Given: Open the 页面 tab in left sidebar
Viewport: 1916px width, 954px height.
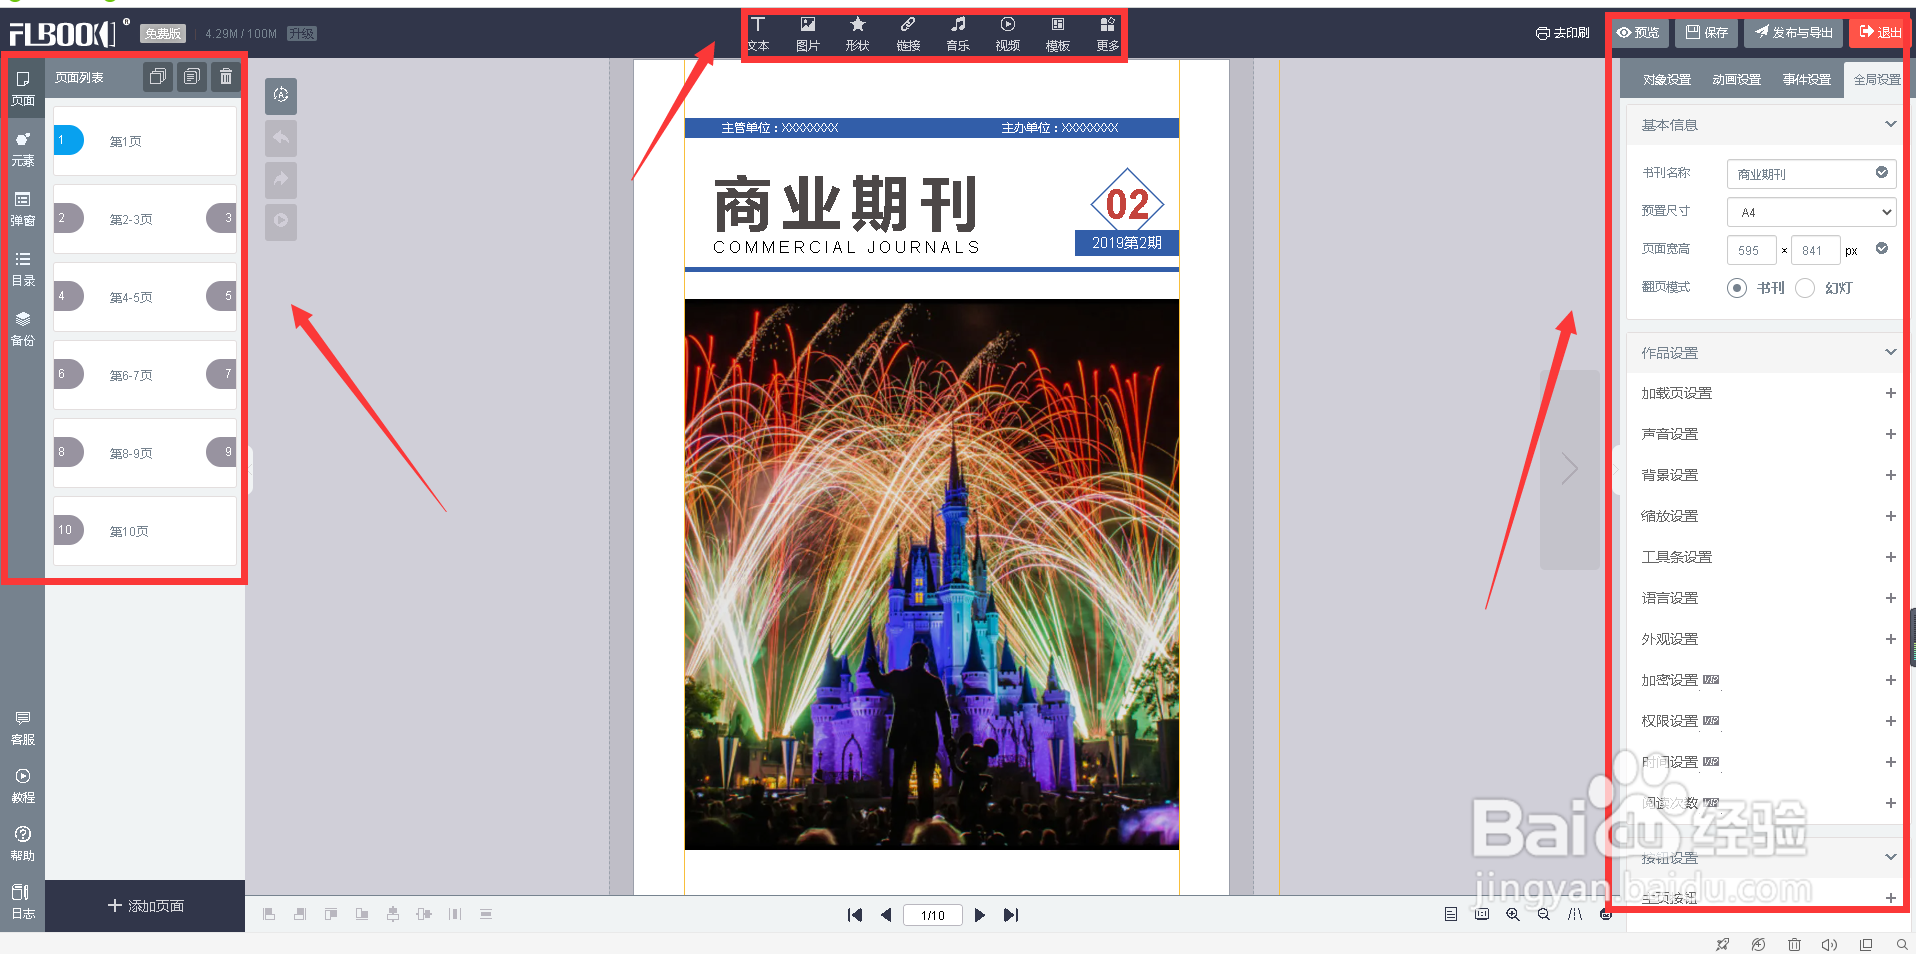Looking at the screenshot, I should coord(23,89).
